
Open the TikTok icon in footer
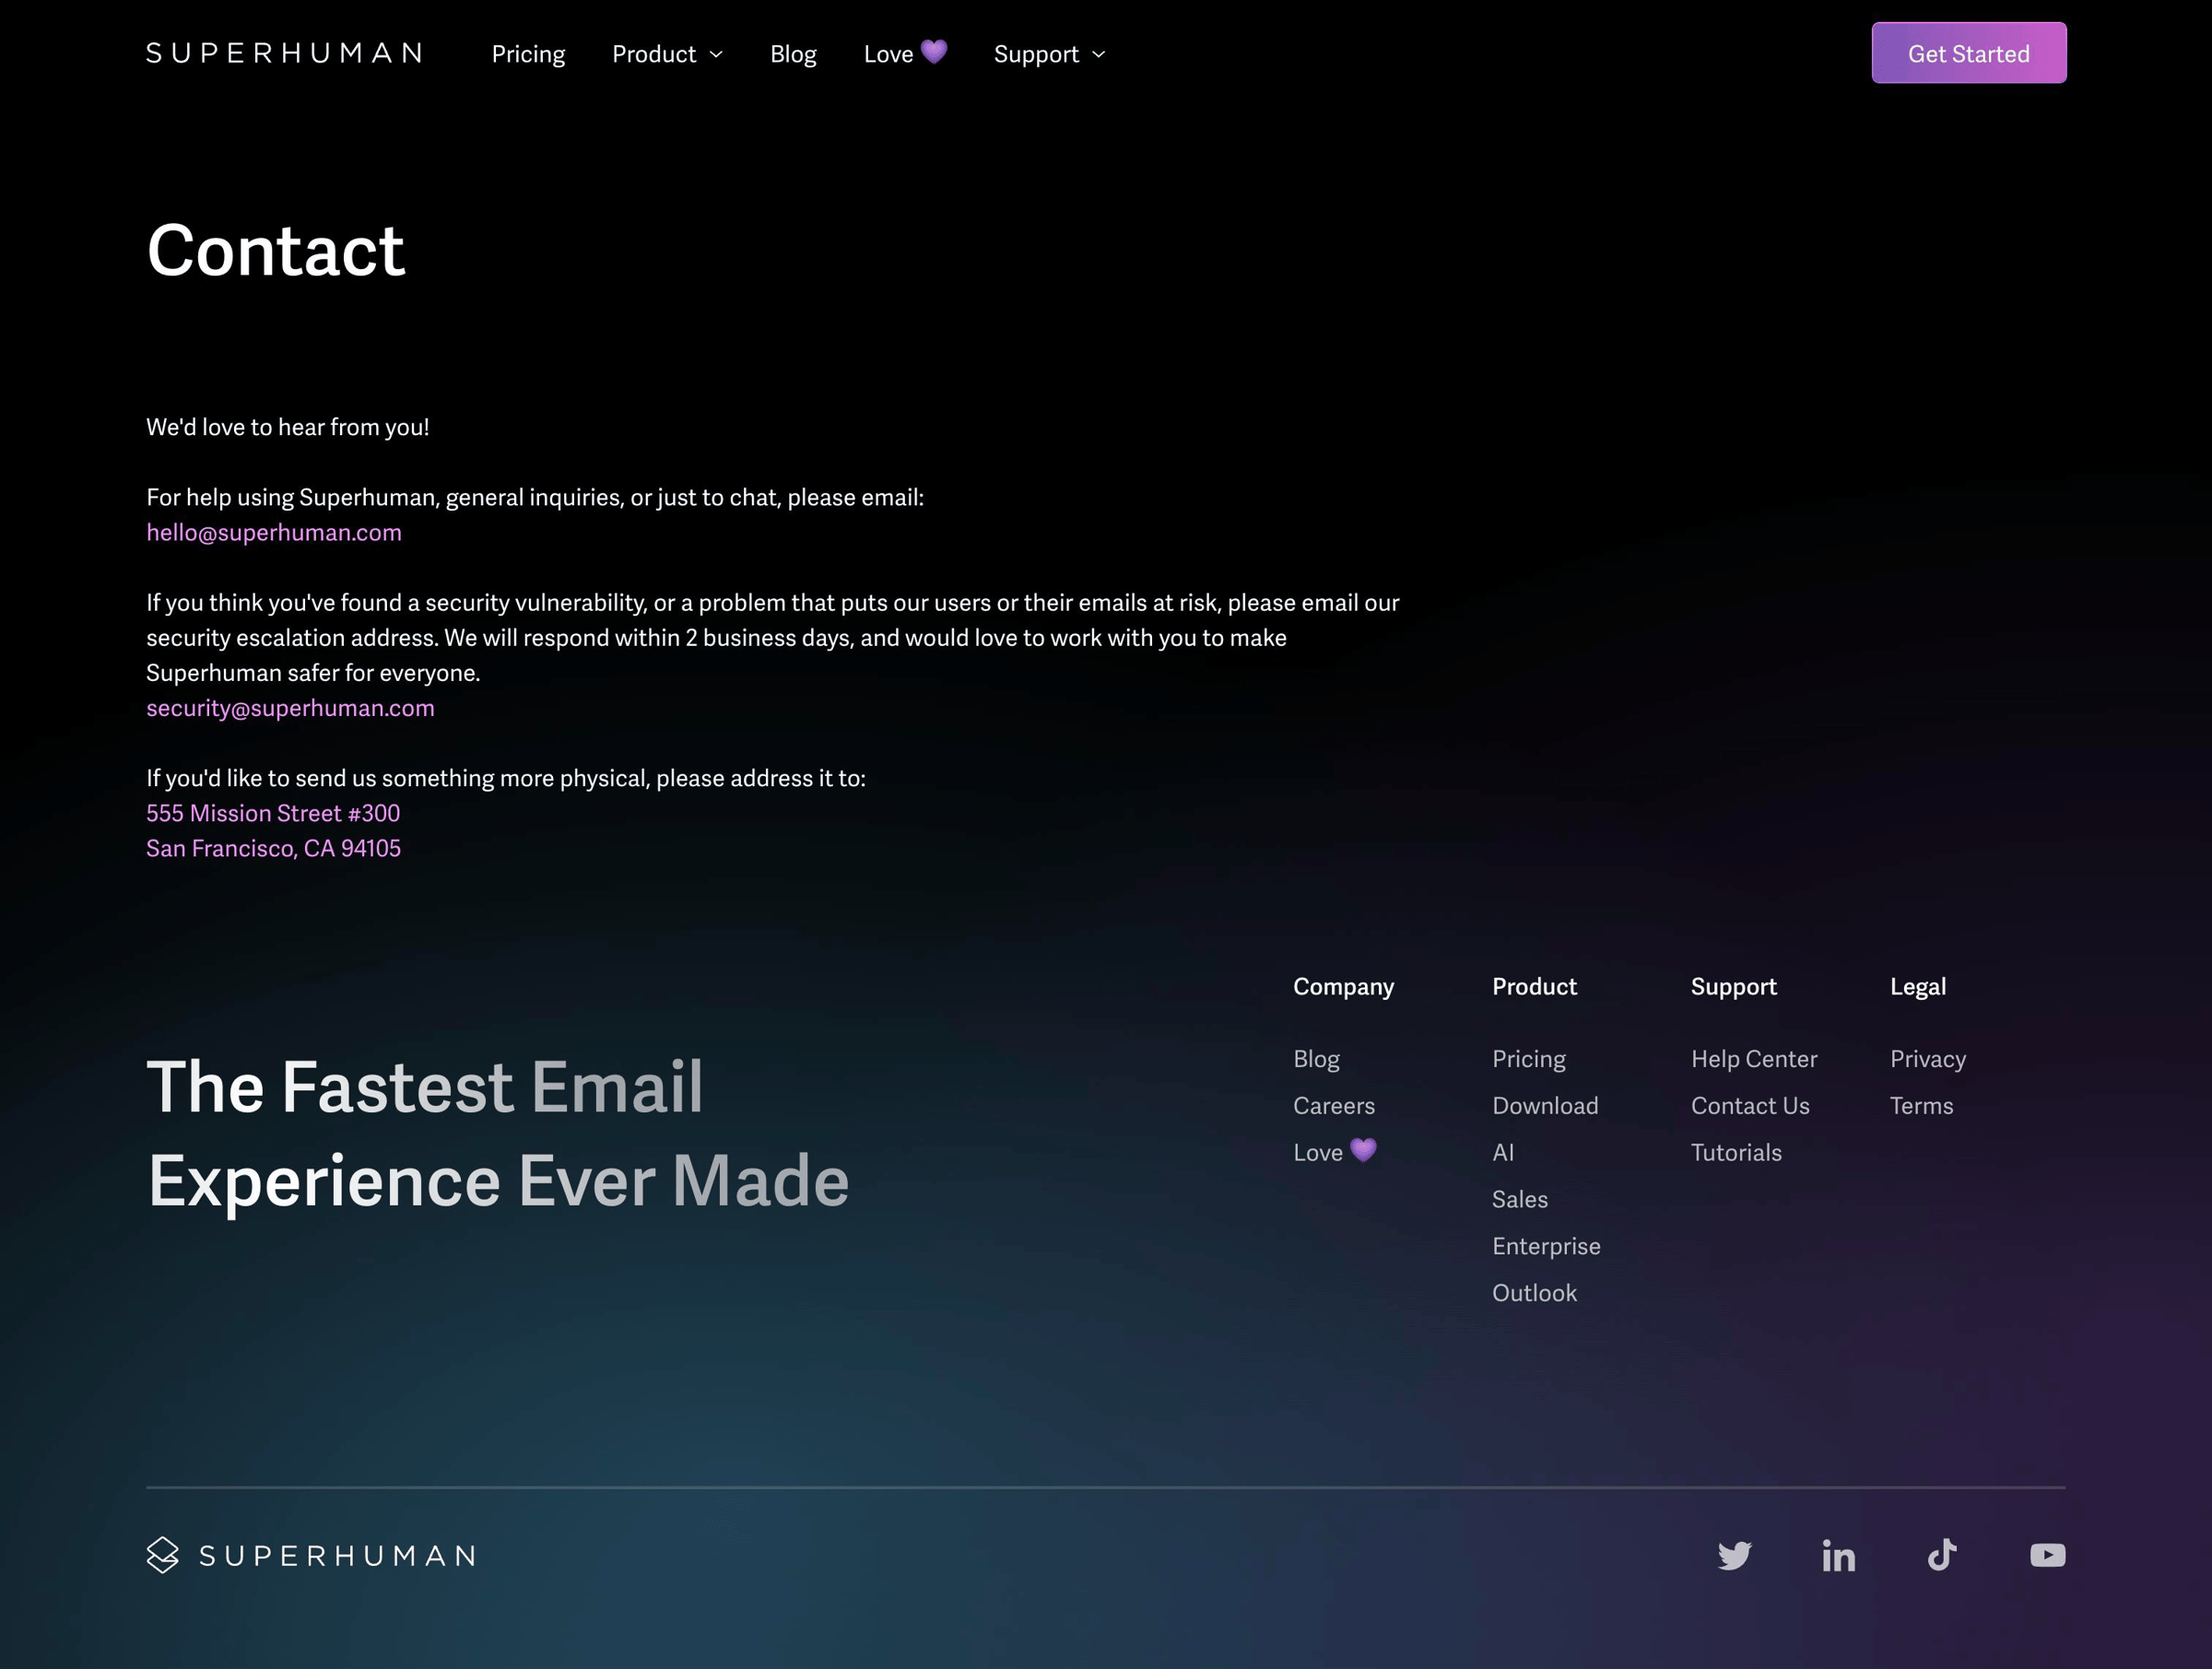point(1942,1555)
